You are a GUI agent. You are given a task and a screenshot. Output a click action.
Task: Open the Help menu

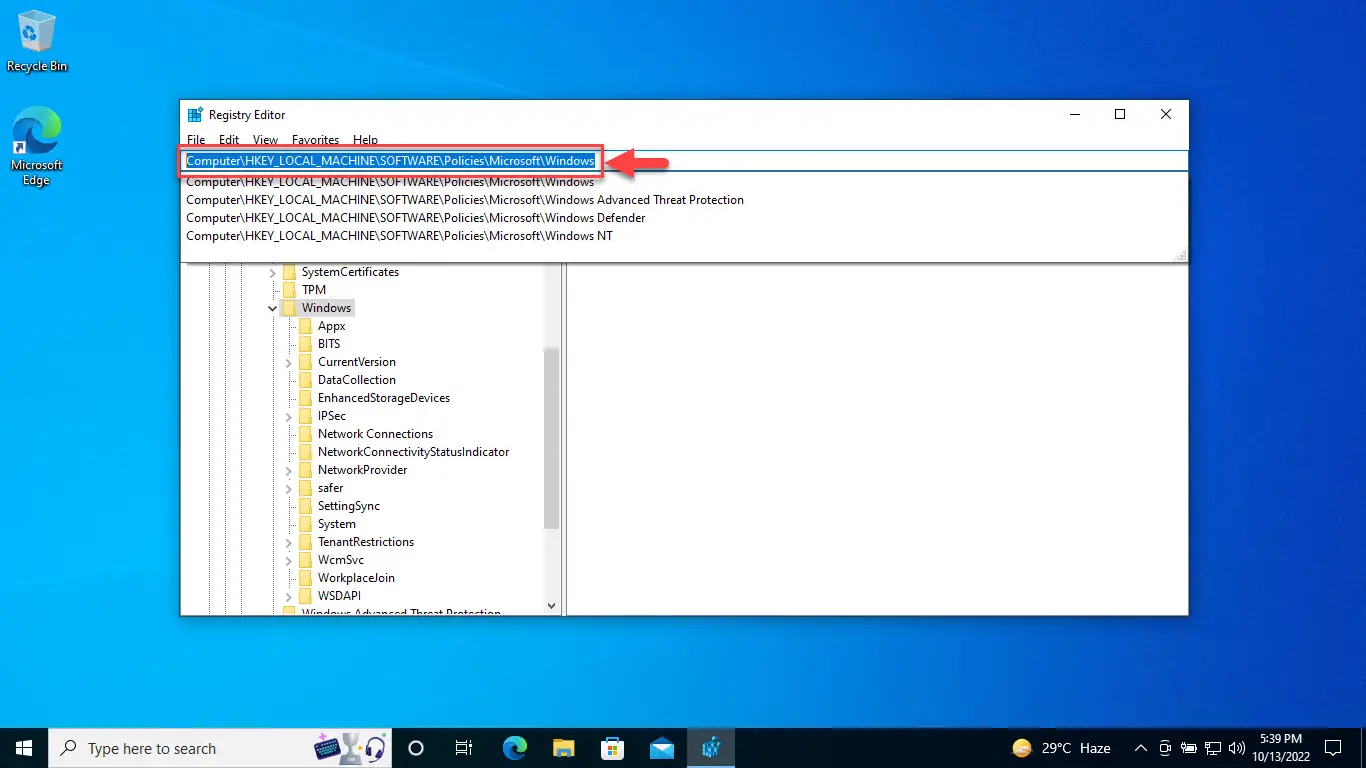(x=365, y=140)
